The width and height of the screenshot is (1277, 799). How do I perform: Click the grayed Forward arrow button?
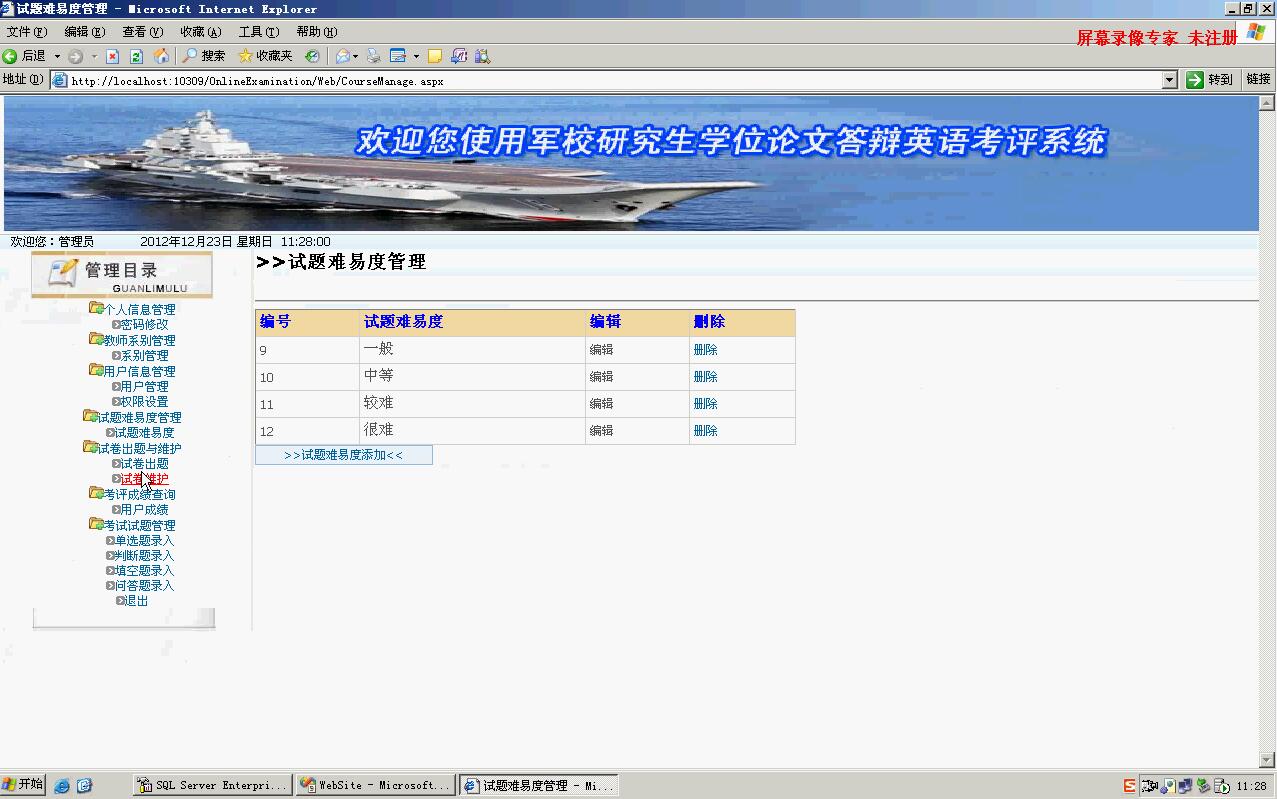point(75,56)
